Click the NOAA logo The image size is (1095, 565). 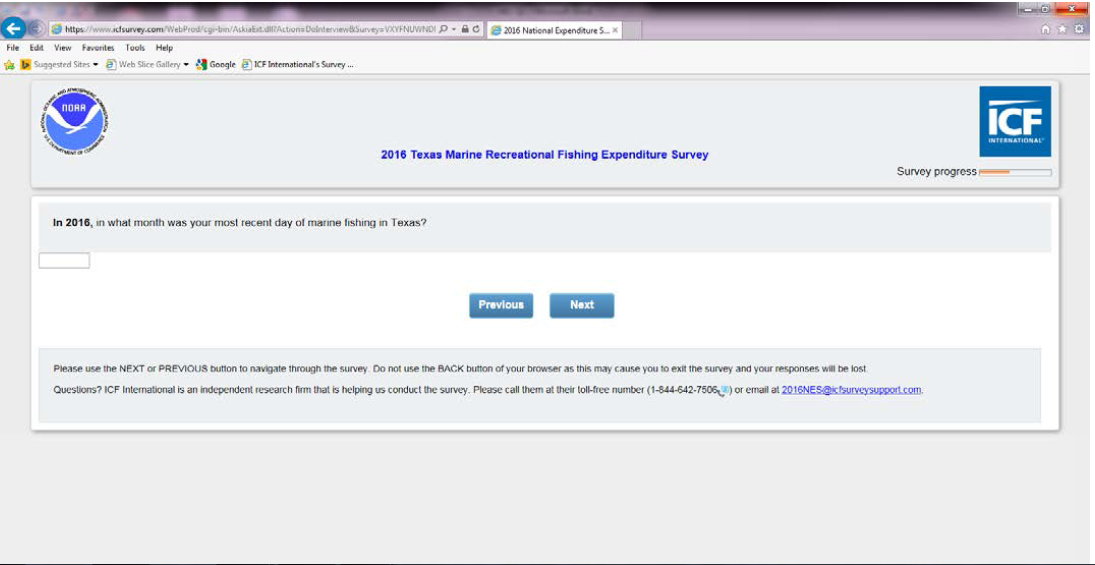75,120
